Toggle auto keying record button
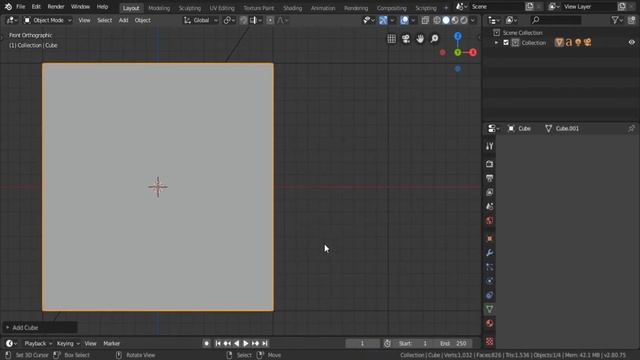 click(207, 344)
